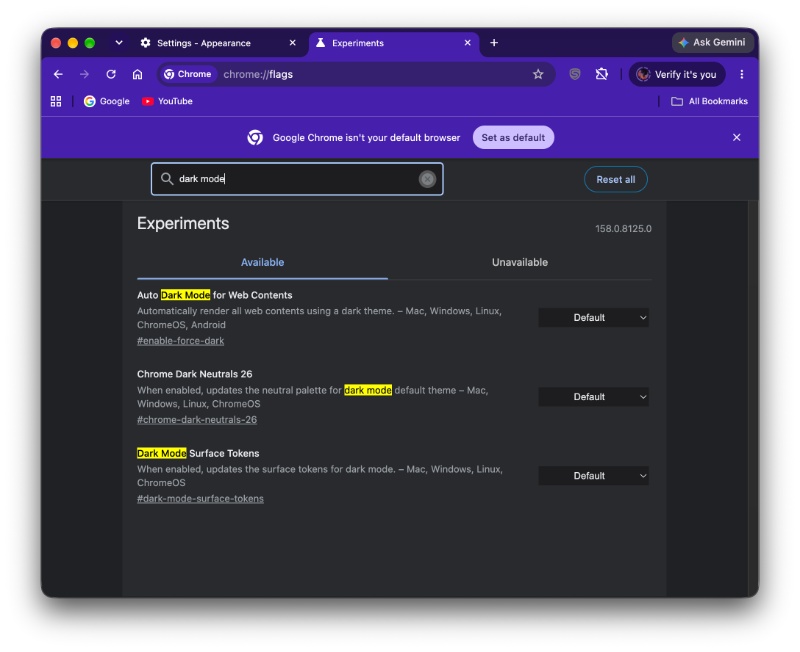Click the Experiments page heading

[x=183, y=223]
